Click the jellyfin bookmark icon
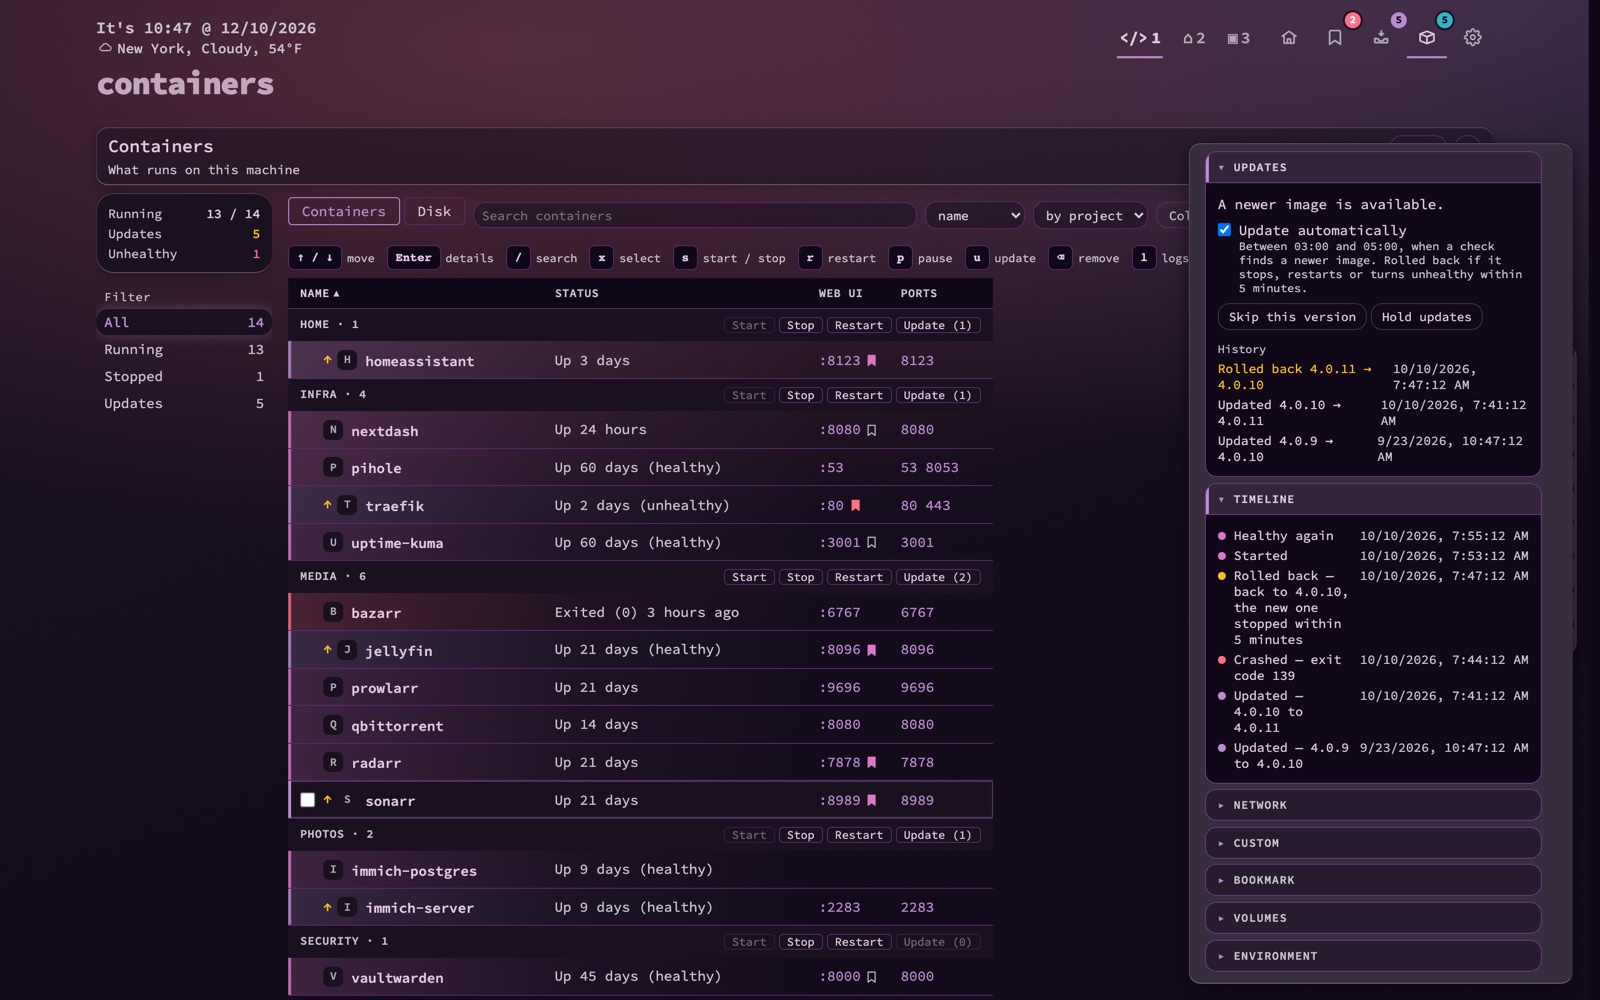1600x1000 pixels. 871,650
